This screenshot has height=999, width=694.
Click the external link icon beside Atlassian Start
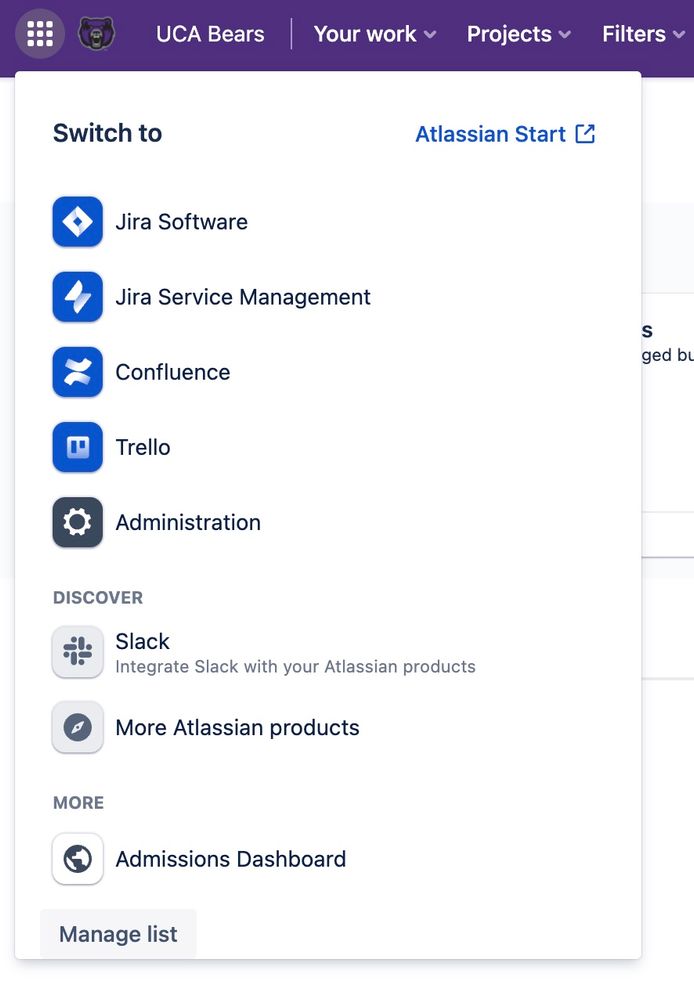(x=585, y=134)
